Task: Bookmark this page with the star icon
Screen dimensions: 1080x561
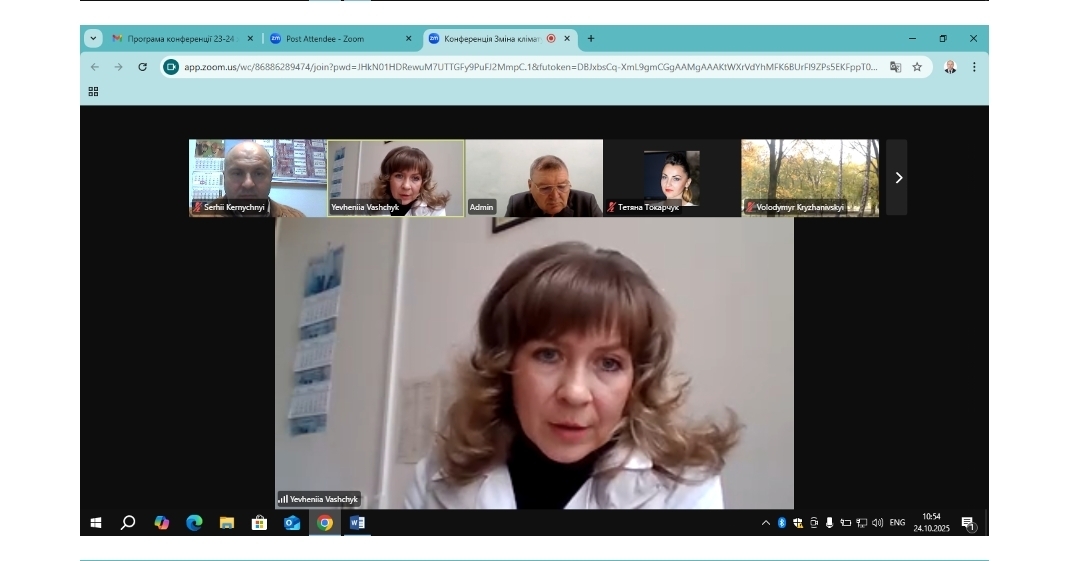Action: [917, 67]
